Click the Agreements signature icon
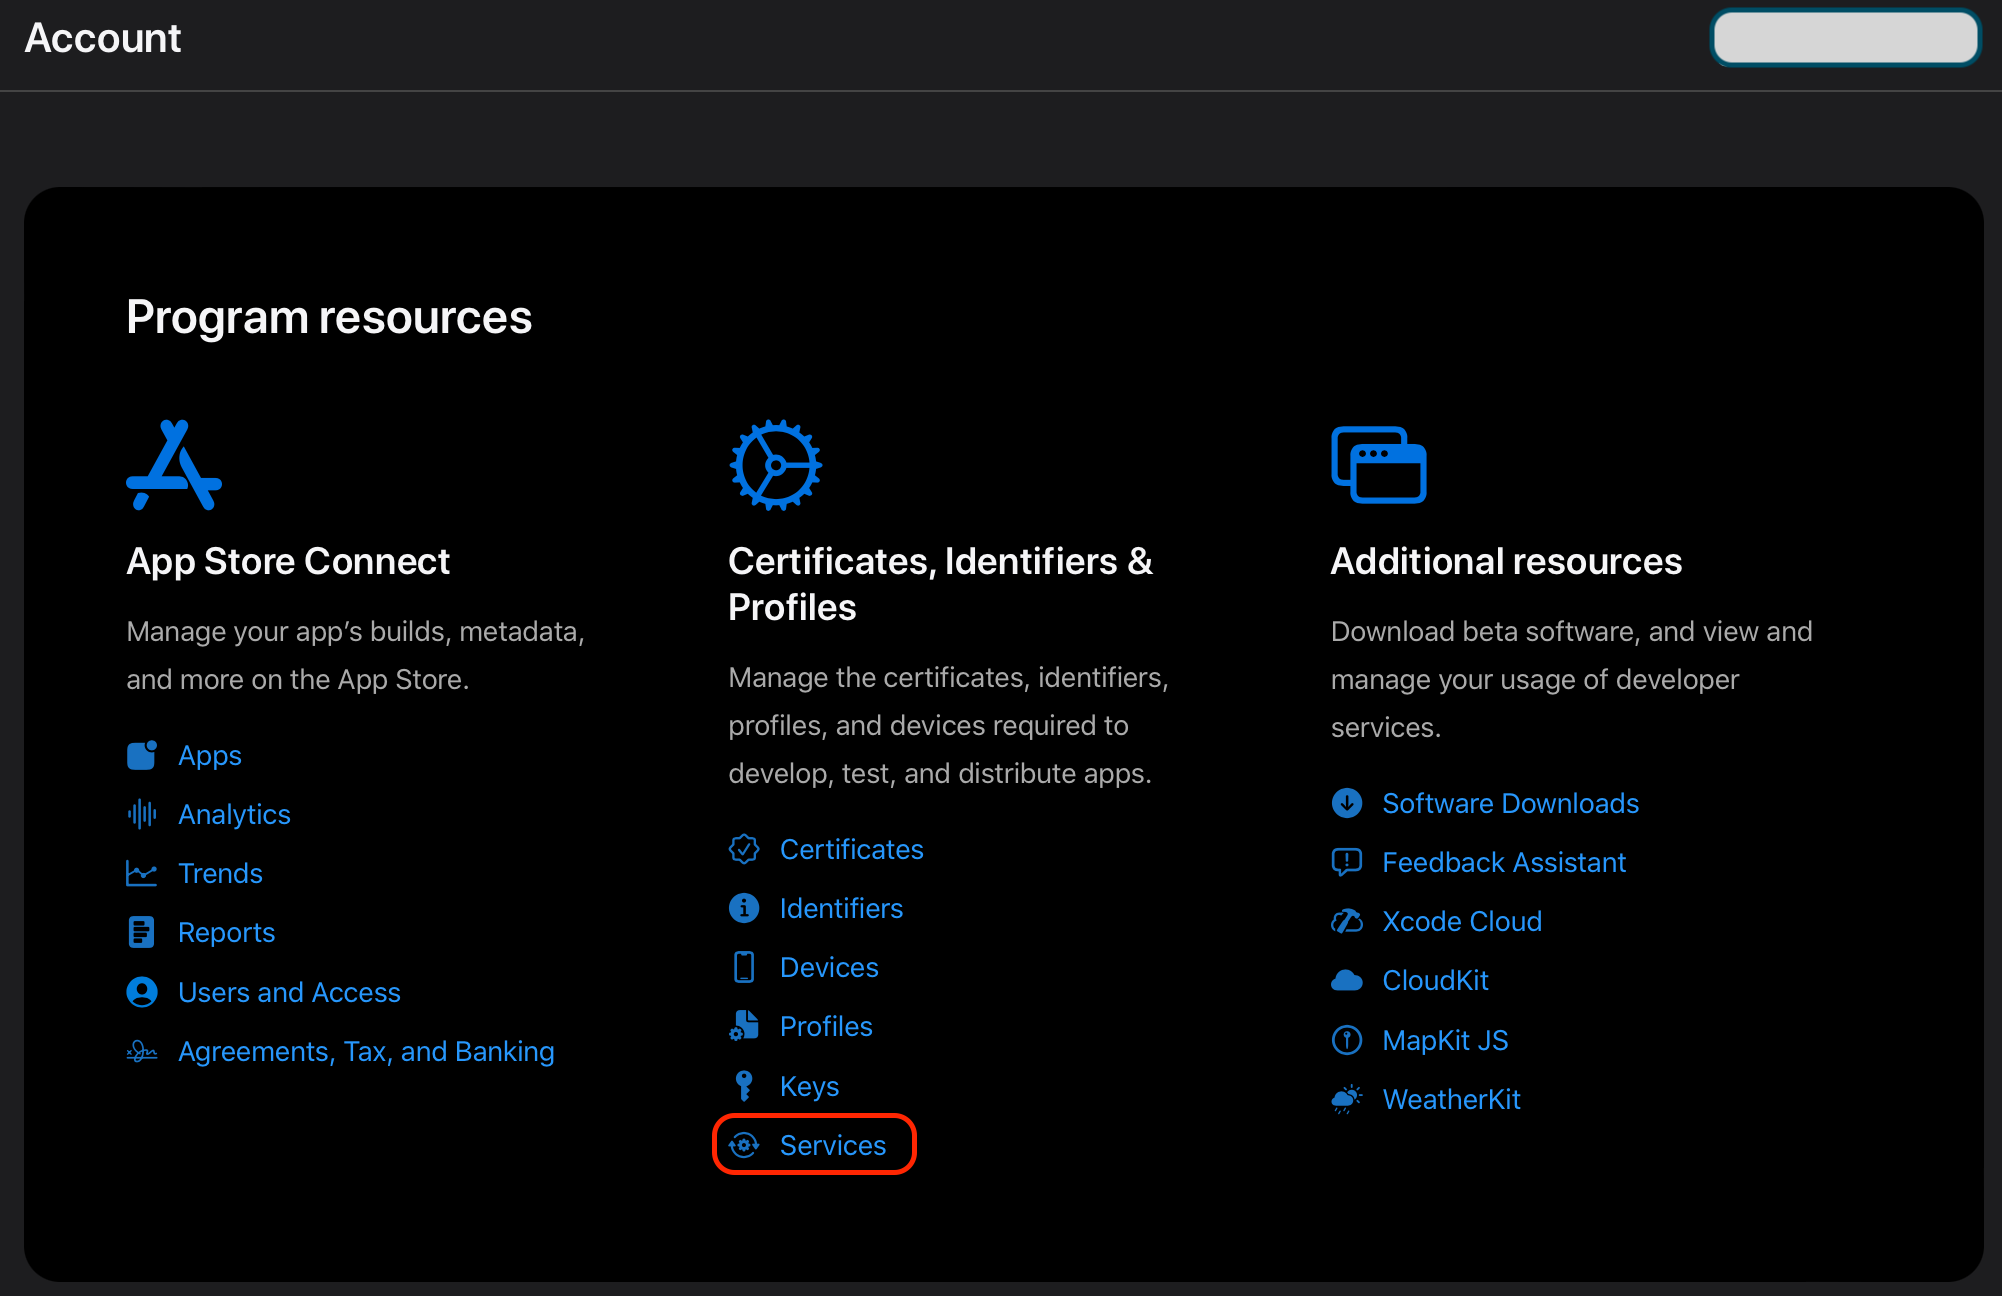The height and width of the screenshot is (1296, 2002). 142,1051
